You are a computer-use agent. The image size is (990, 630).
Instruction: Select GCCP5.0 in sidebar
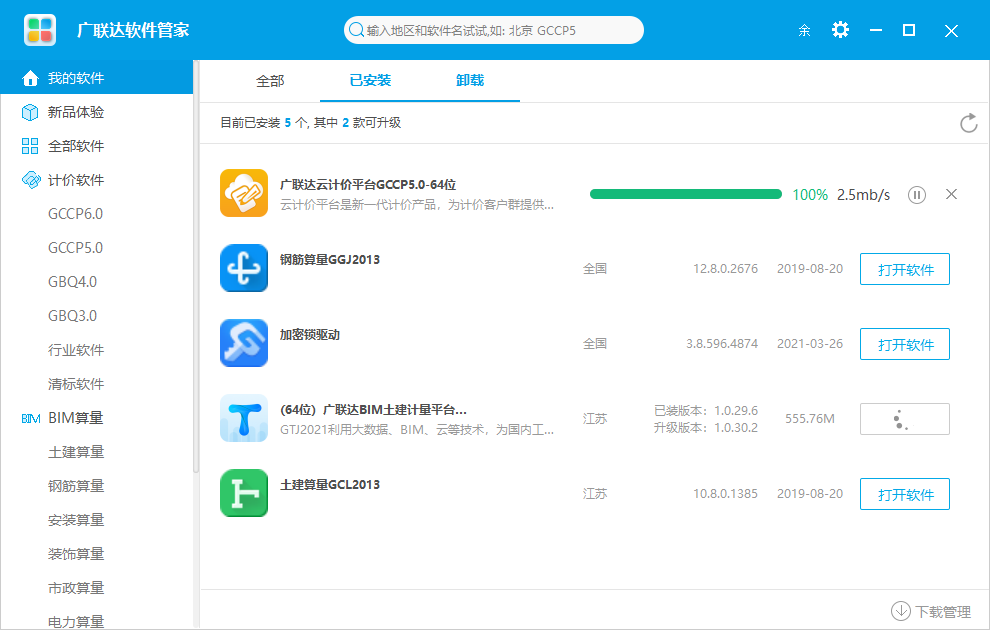[x=75, y=248]
